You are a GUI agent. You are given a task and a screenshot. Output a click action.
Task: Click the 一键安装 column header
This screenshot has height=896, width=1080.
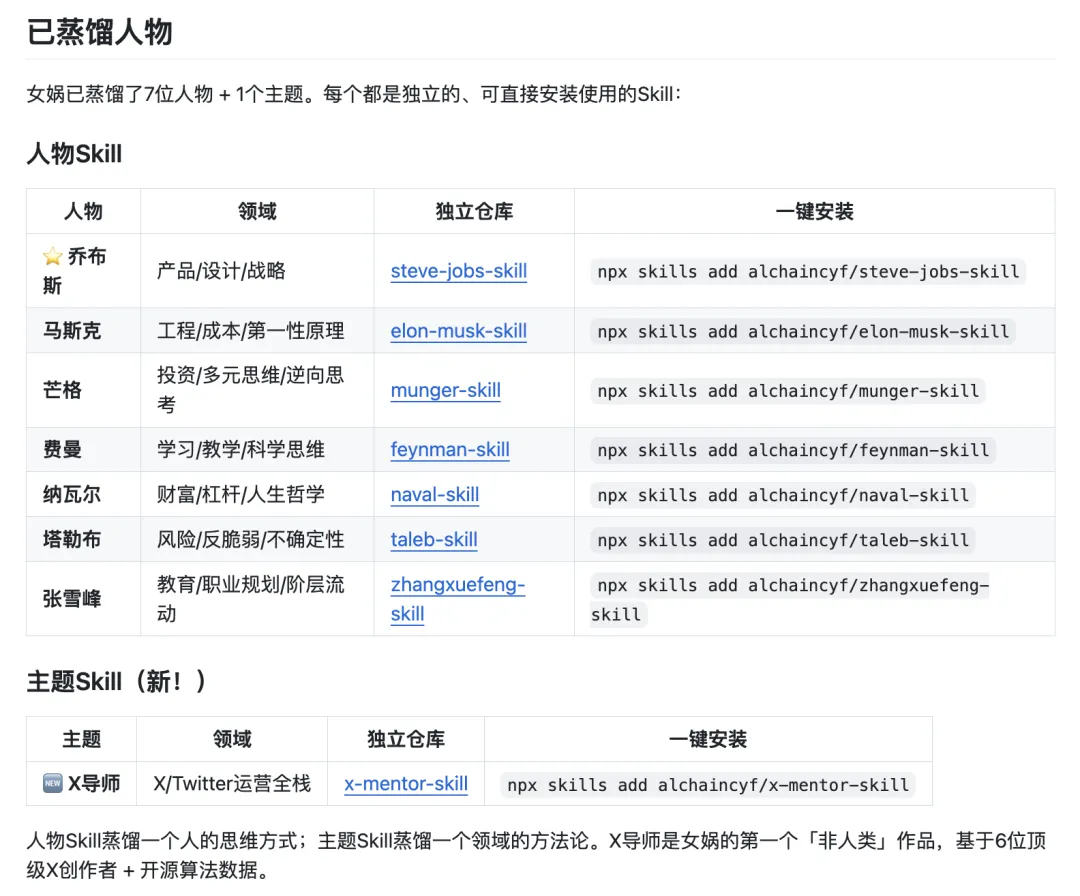[813, 211]
